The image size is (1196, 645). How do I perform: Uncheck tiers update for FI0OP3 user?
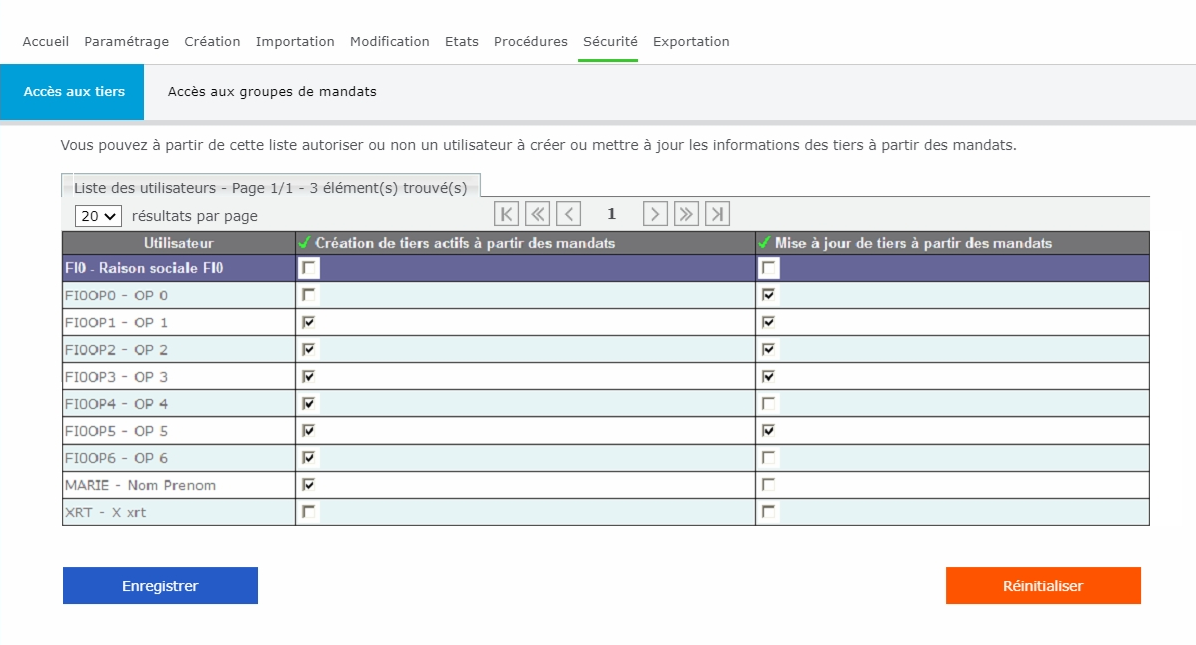coord(769,376)
